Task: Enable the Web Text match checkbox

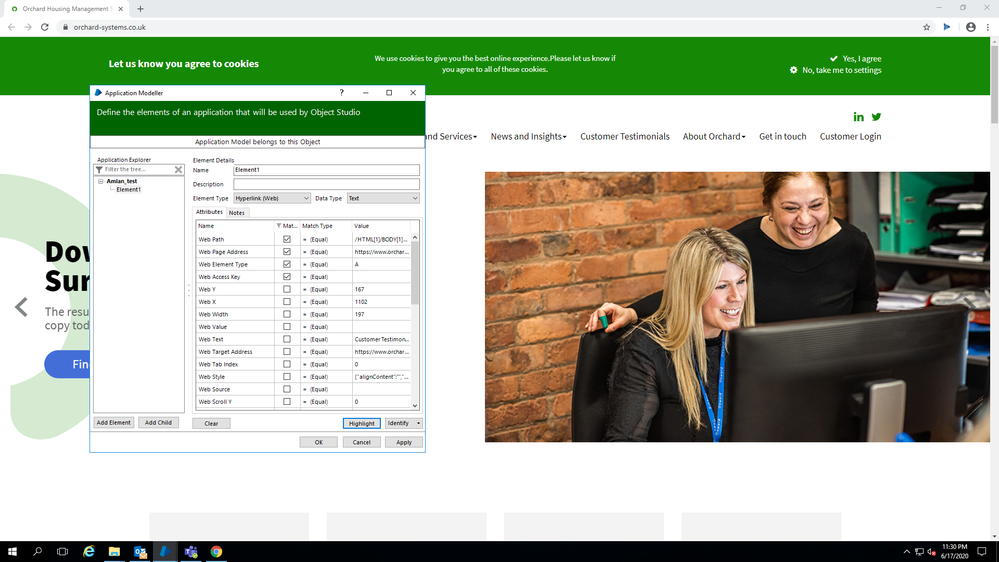Action: click(287, 340)
